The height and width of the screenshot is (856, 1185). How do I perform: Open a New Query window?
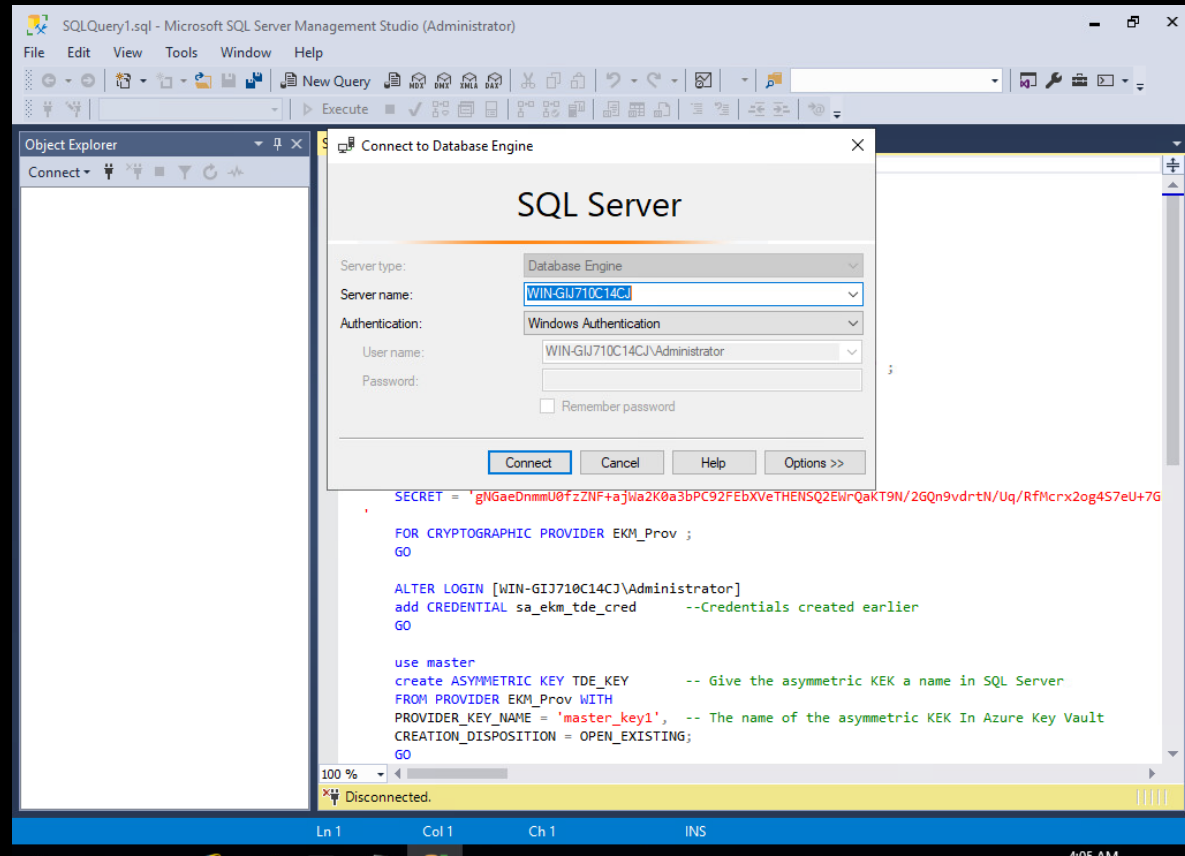[x=325, y=81]
